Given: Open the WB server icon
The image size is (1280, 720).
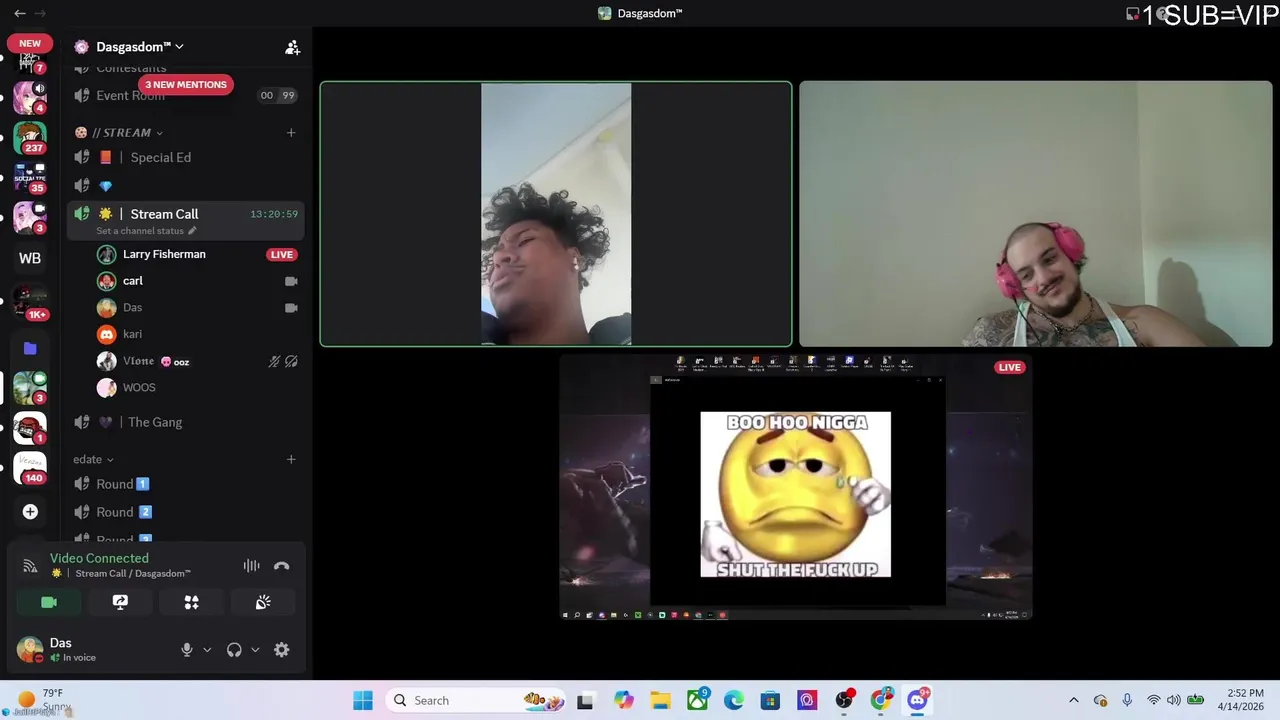Looking at the screenshot, I should (x=30, y=258).
